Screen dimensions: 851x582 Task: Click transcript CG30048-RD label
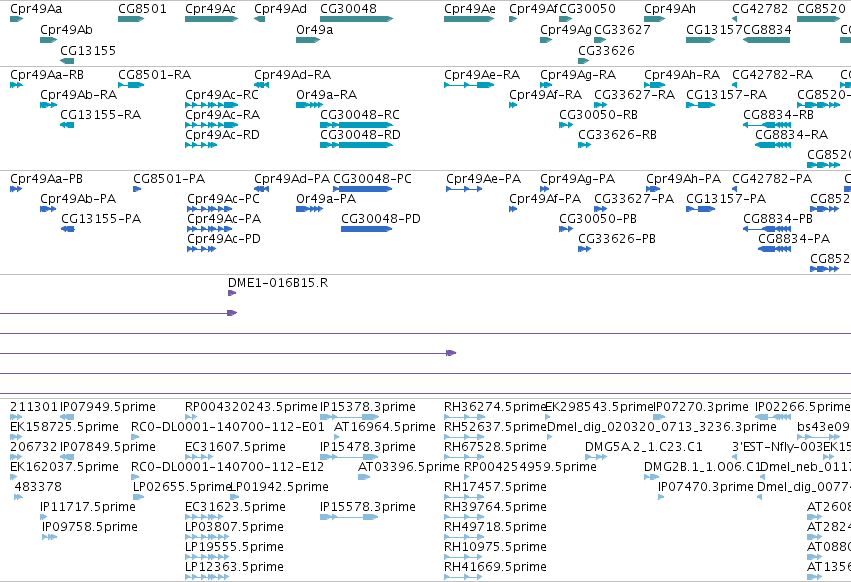point(360,135)
